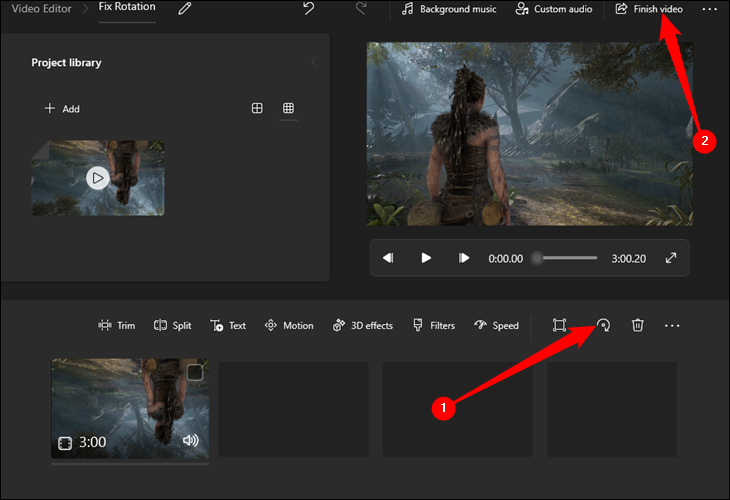Undo the last edit
Screen dimensions: 730x500
pos(309,9)
